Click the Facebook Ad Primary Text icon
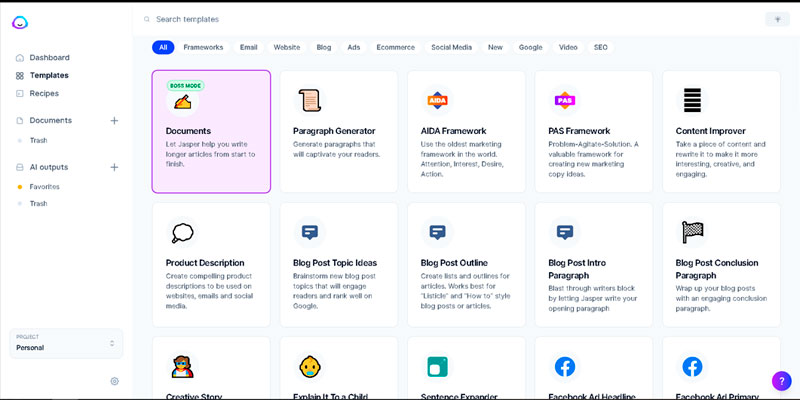 tap(692, 366)
